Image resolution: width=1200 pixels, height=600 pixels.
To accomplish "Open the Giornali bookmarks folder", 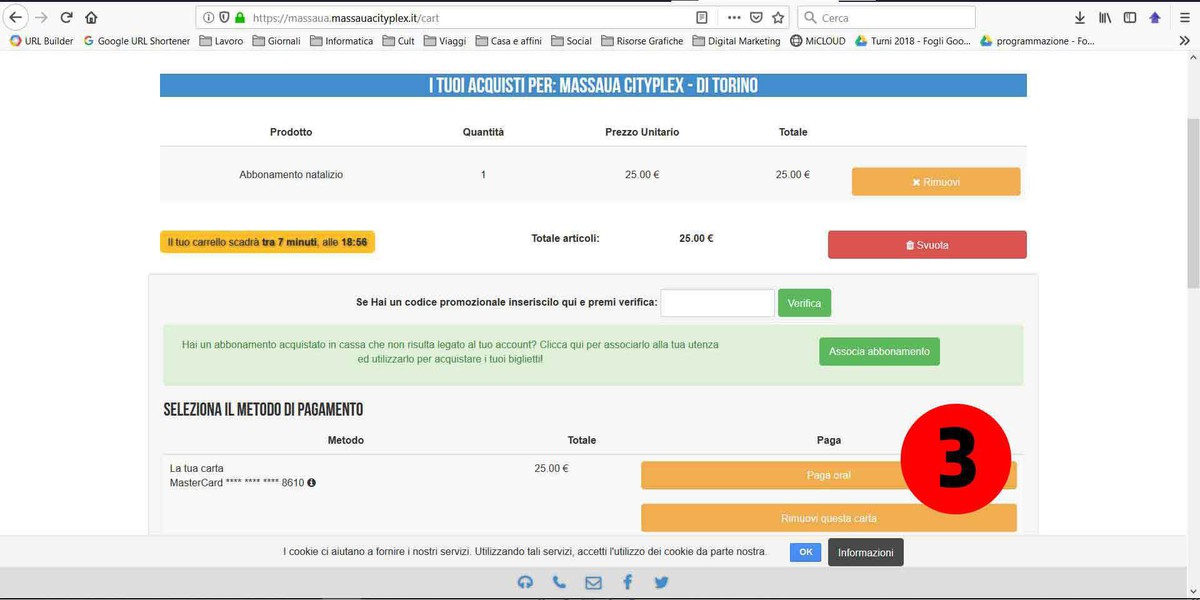I will coord(277,41).
